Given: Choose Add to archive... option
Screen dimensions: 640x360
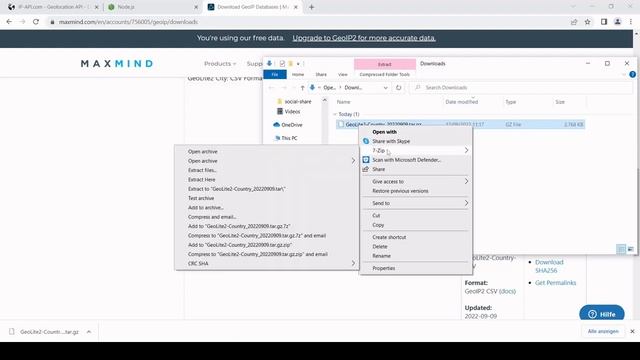Looking at the screenshot, I should 206,208.
